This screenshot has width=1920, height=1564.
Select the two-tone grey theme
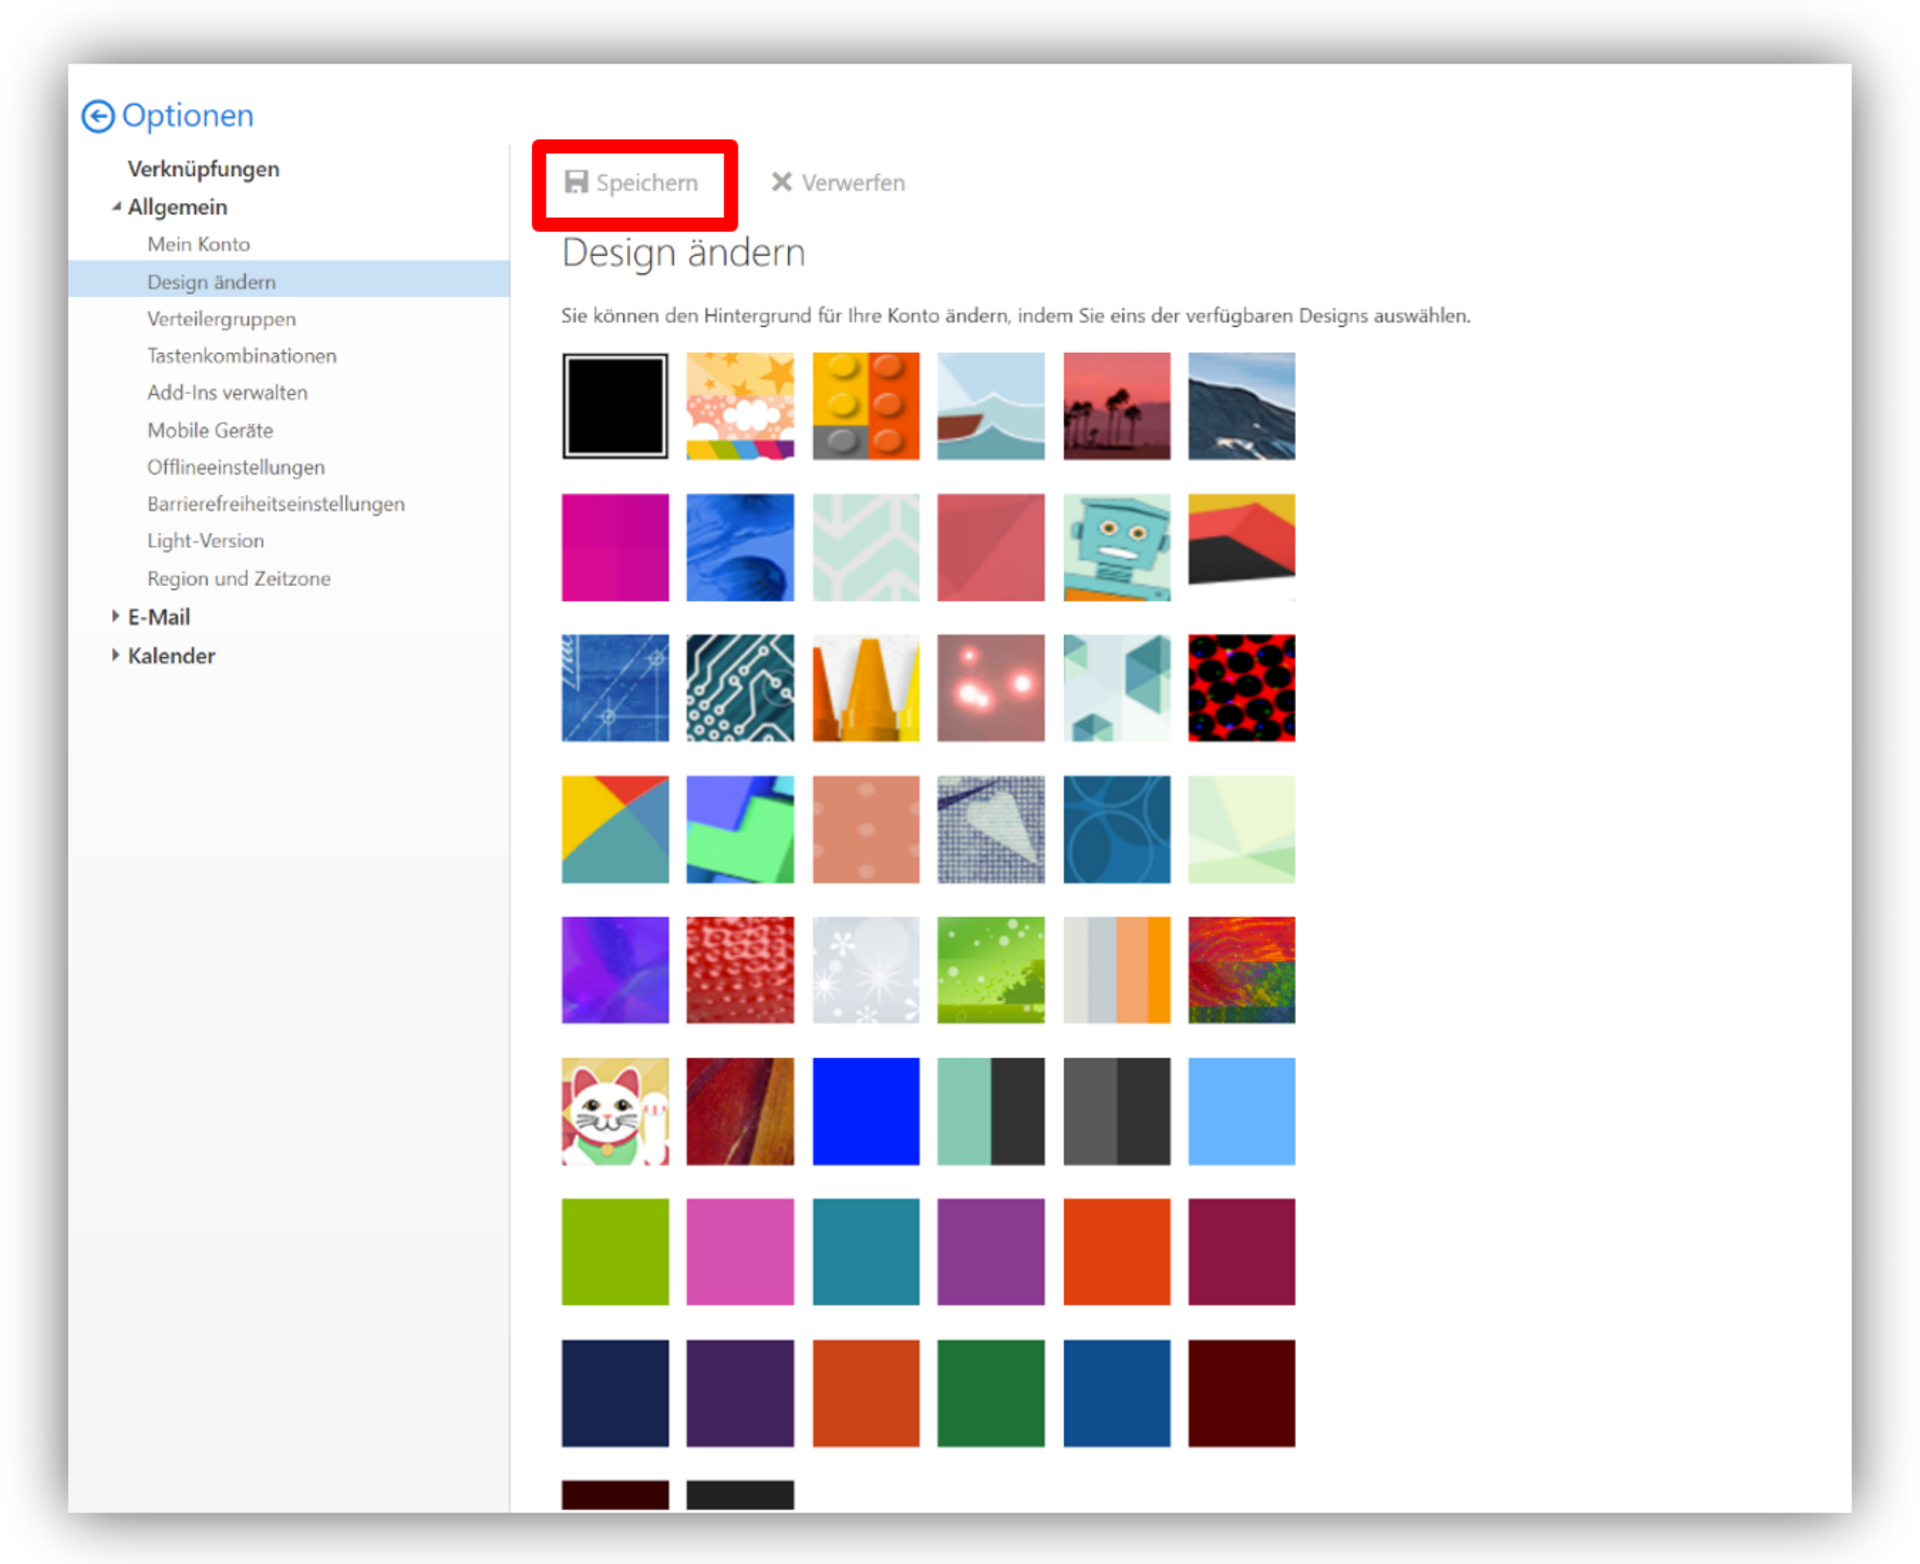tap(1117, 1111)
